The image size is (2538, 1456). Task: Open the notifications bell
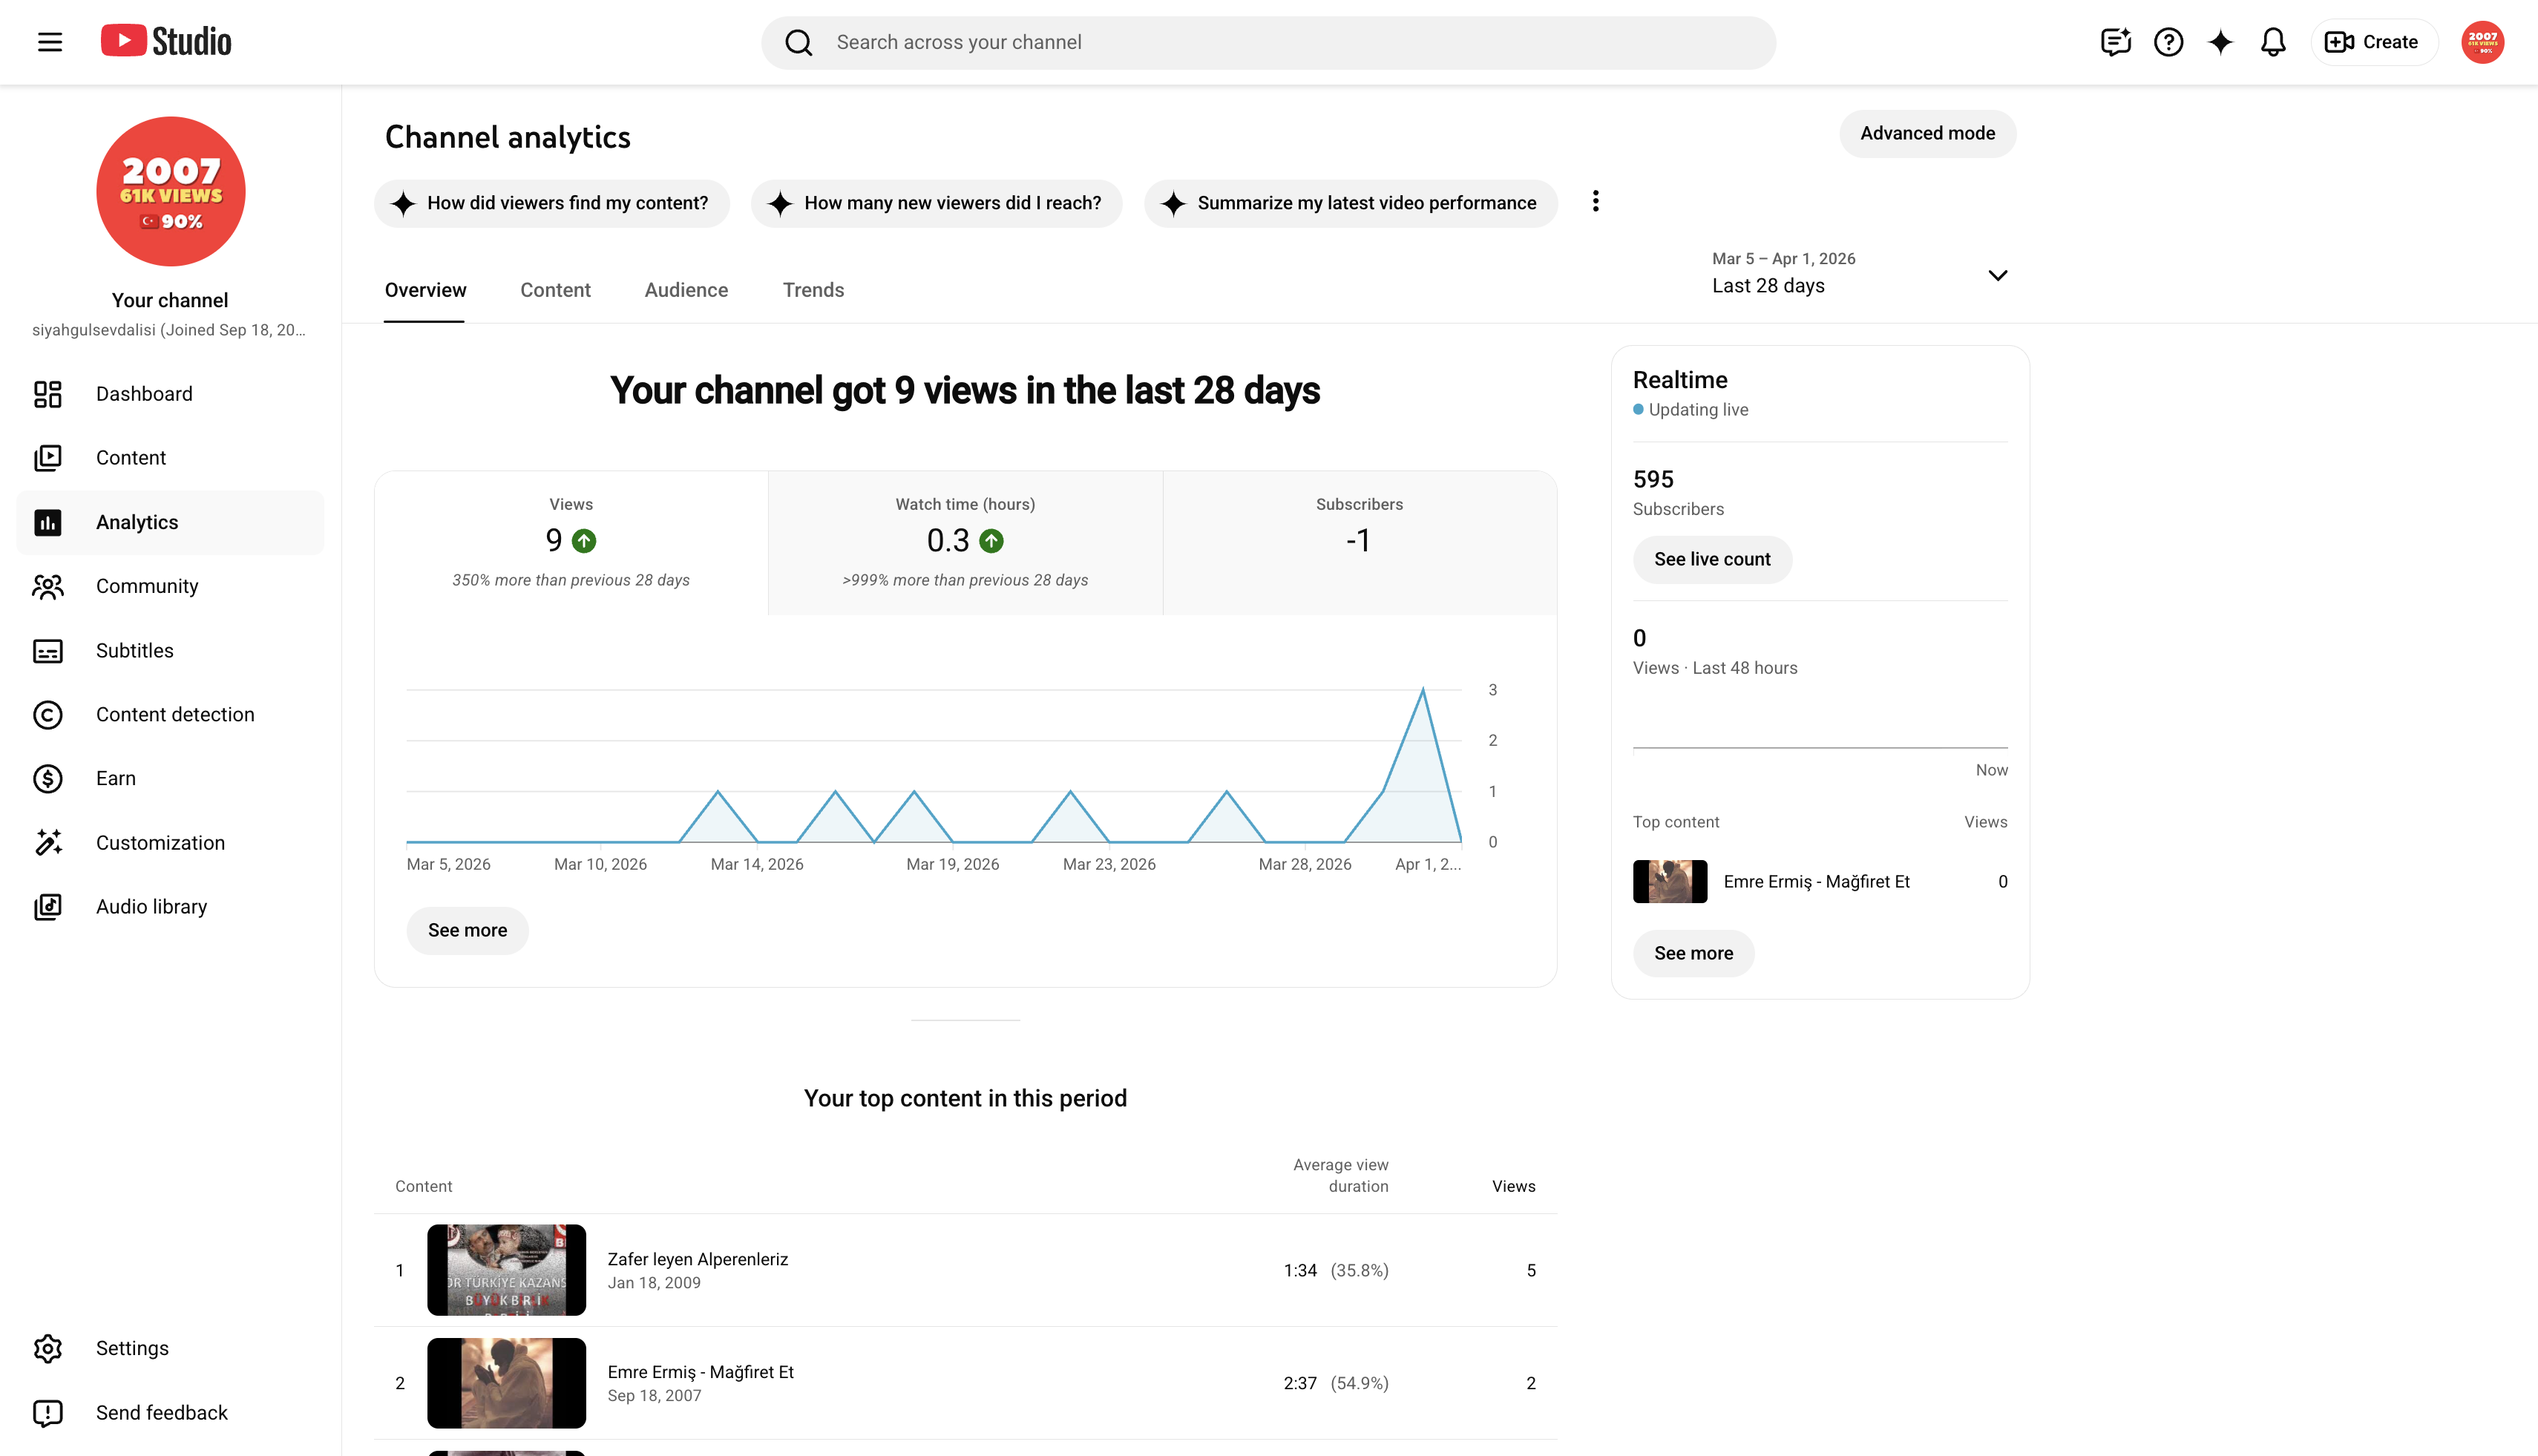coord(2273,42)
